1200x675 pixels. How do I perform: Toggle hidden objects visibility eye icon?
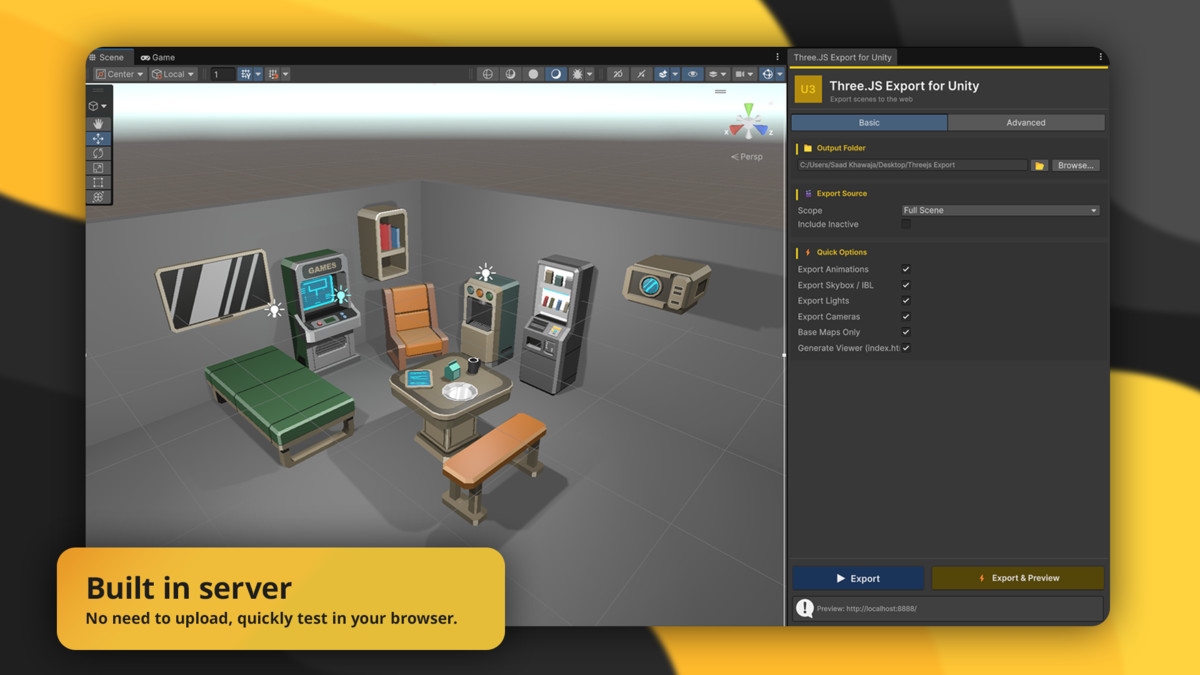pos(692,74)
